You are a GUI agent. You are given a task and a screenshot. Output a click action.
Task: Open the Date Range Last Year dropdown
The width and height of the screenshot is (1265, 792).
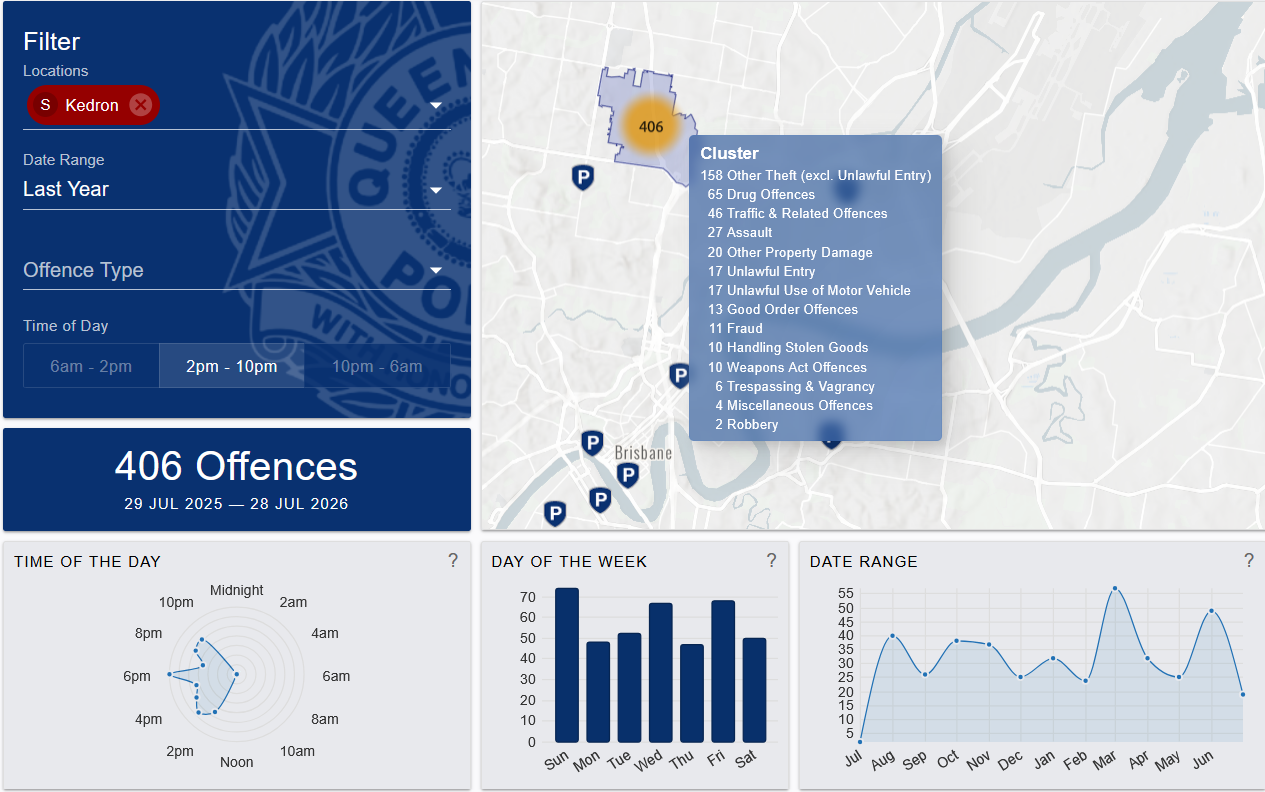coord(237,189)
